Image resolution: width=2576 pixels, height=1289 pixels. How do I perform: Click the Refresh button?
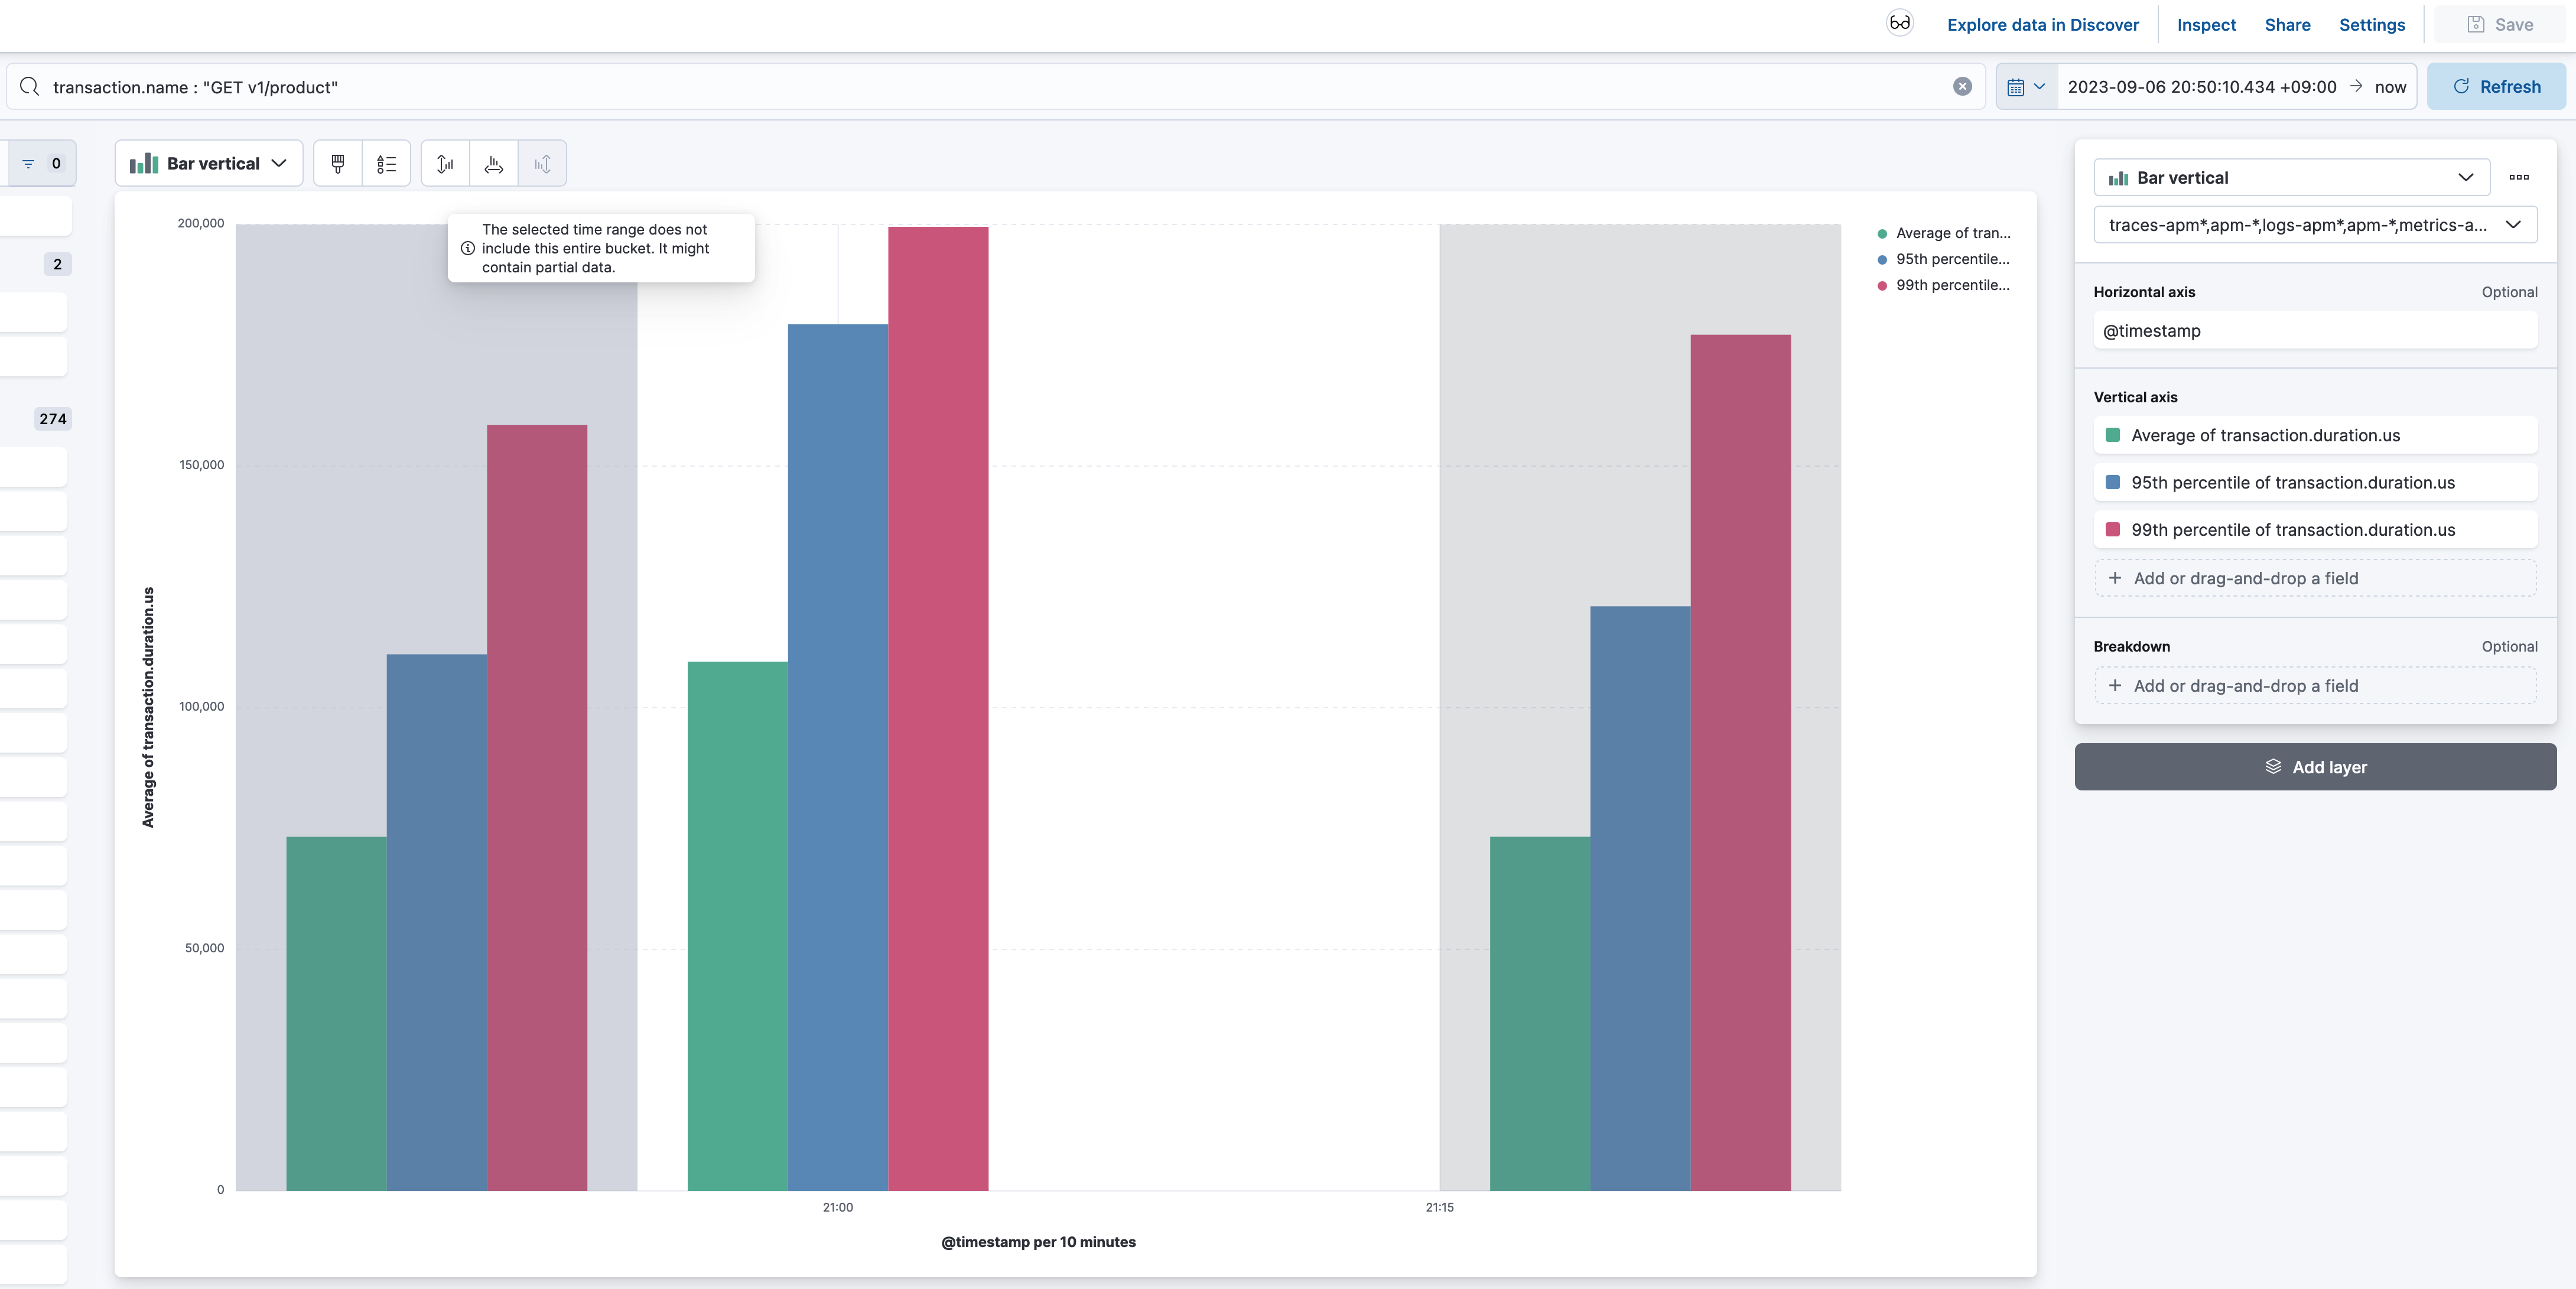point(2496,86)
